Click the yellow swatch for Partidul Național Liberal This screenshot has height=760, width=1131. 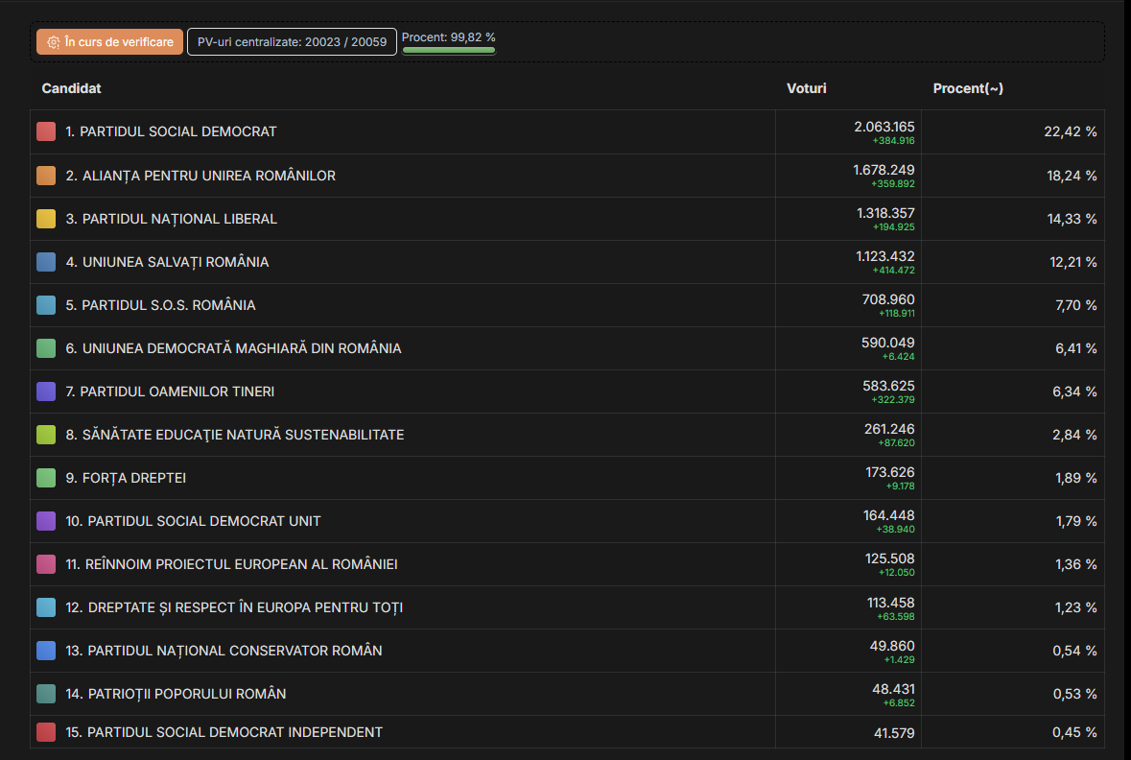(46, 218)
